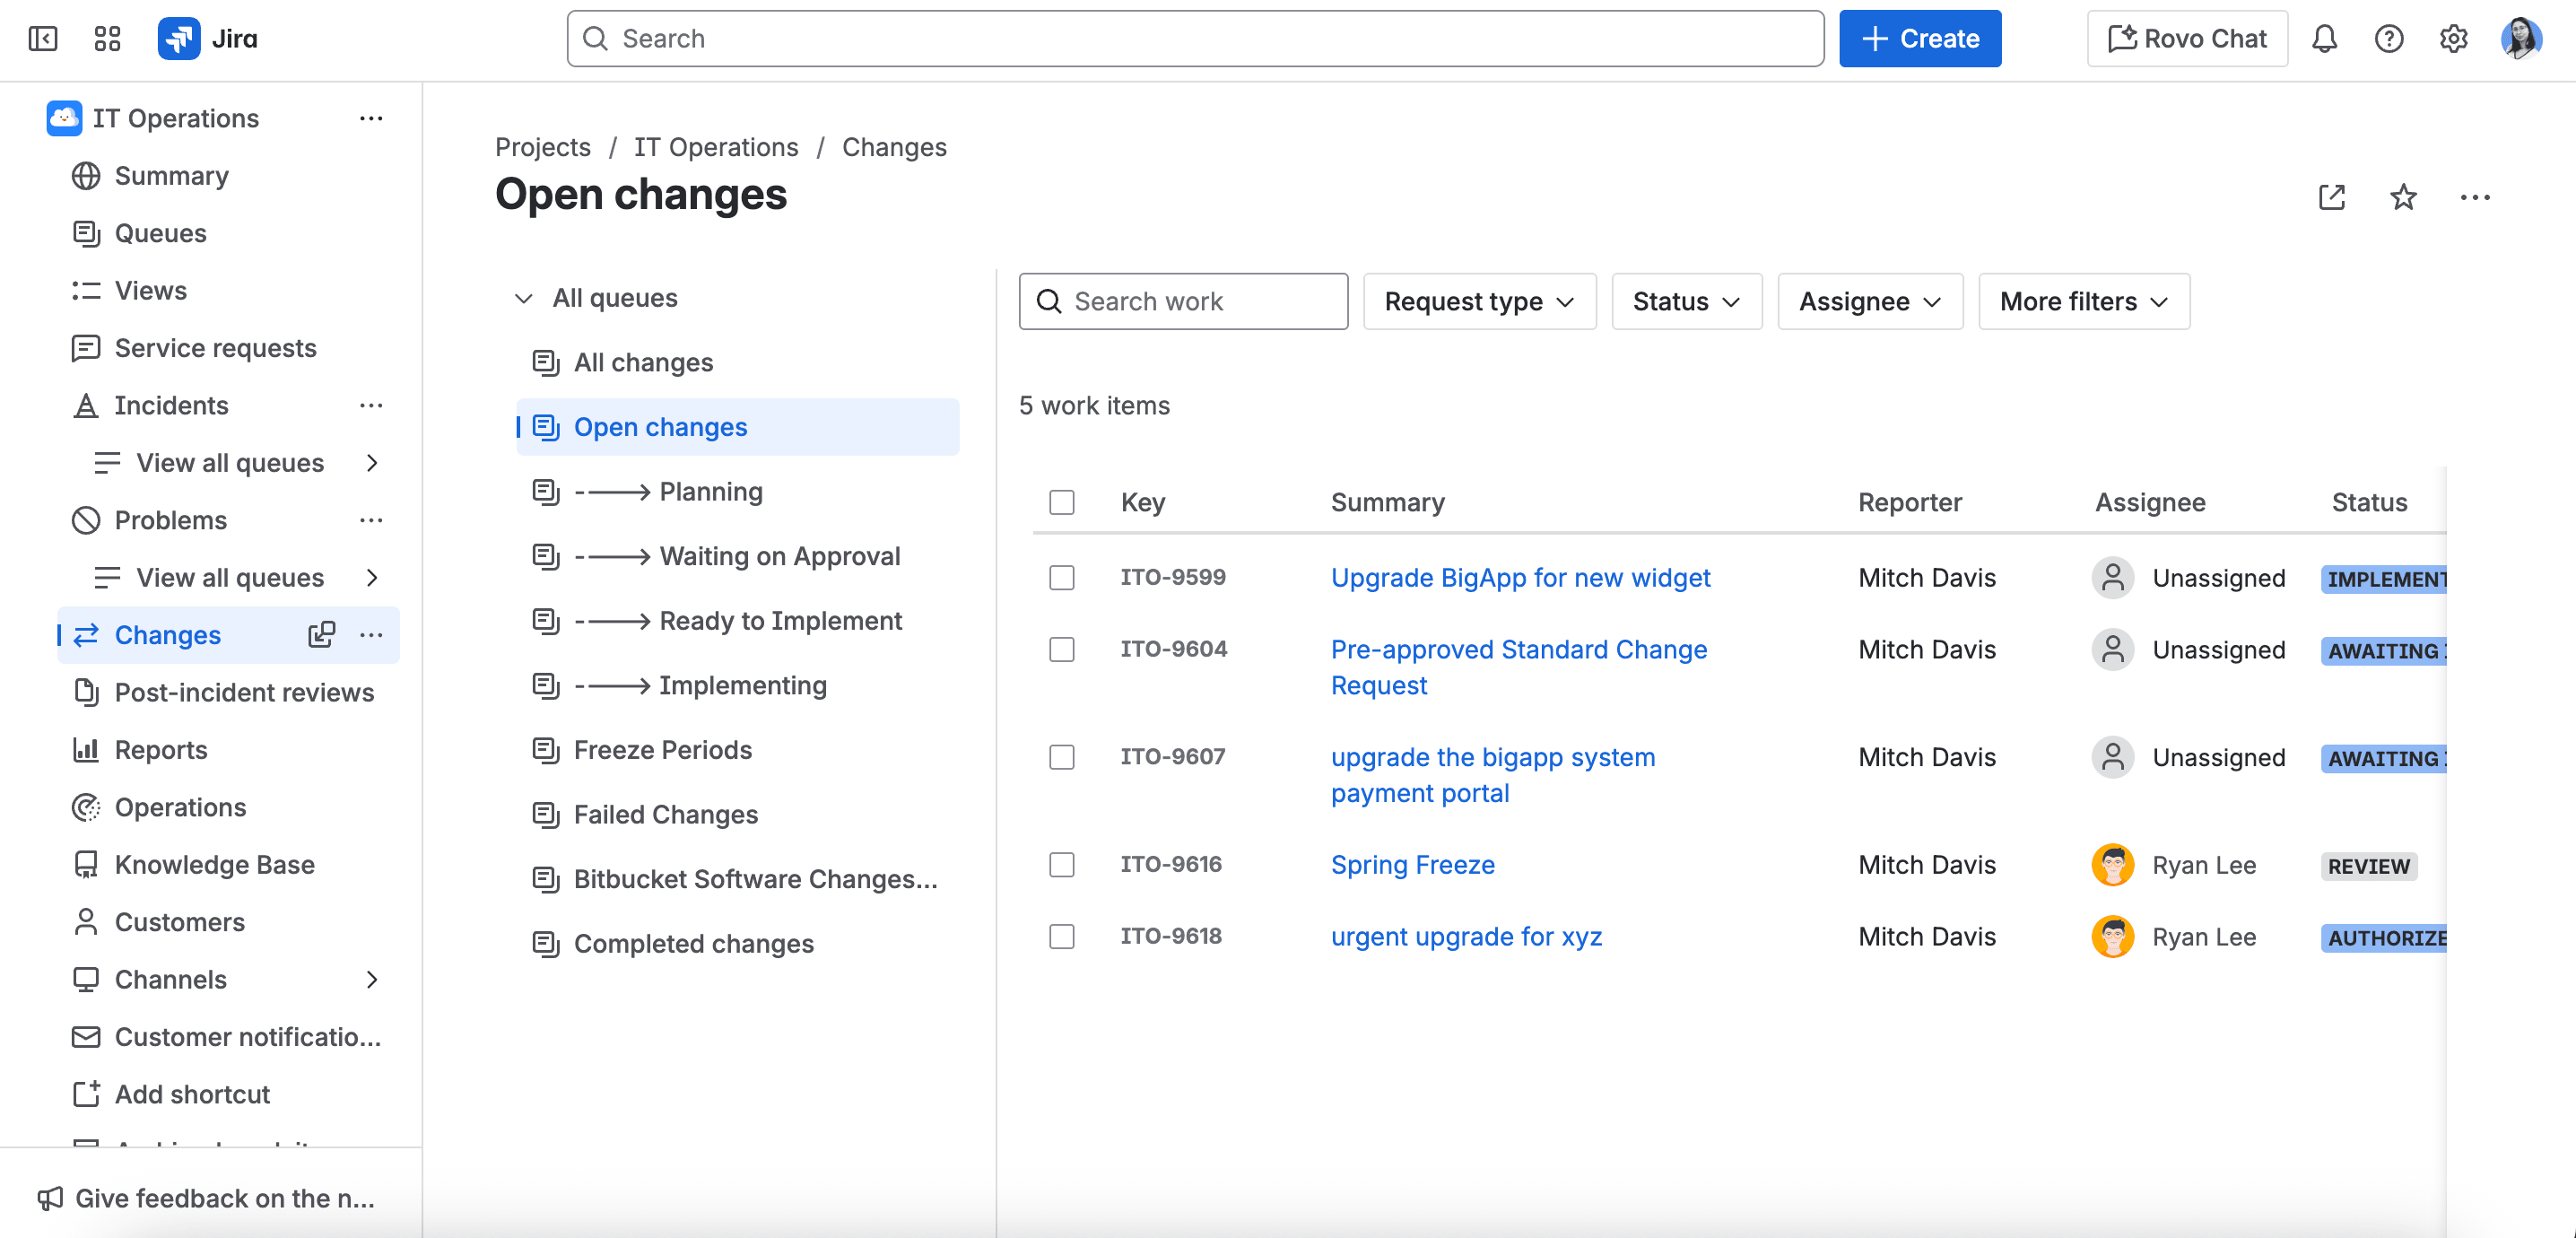Tick the checkbox for ITO-9599
This screenshot has width=2576, height=1238.
coord(1061,578)
